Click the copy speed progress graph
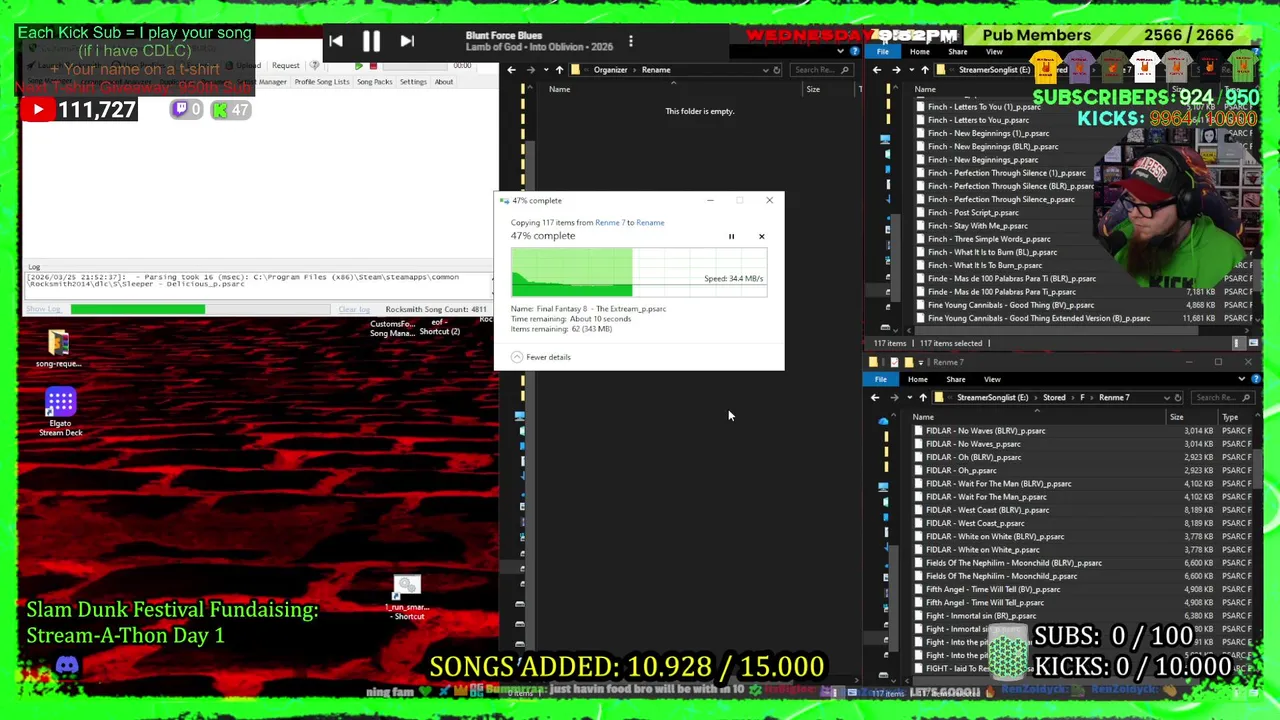 pos(639,273)
